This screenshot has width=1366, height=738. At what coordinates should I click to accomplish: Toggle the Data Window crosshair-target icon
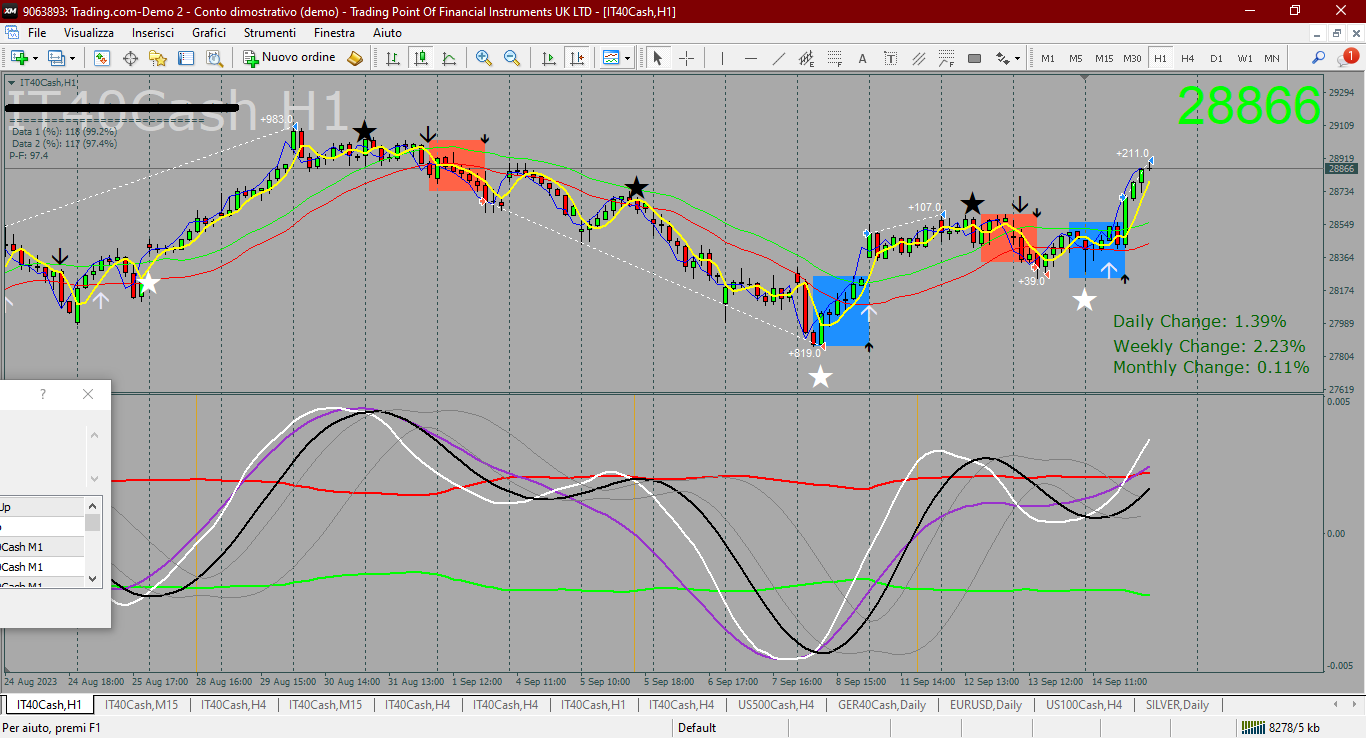[130, 58]
